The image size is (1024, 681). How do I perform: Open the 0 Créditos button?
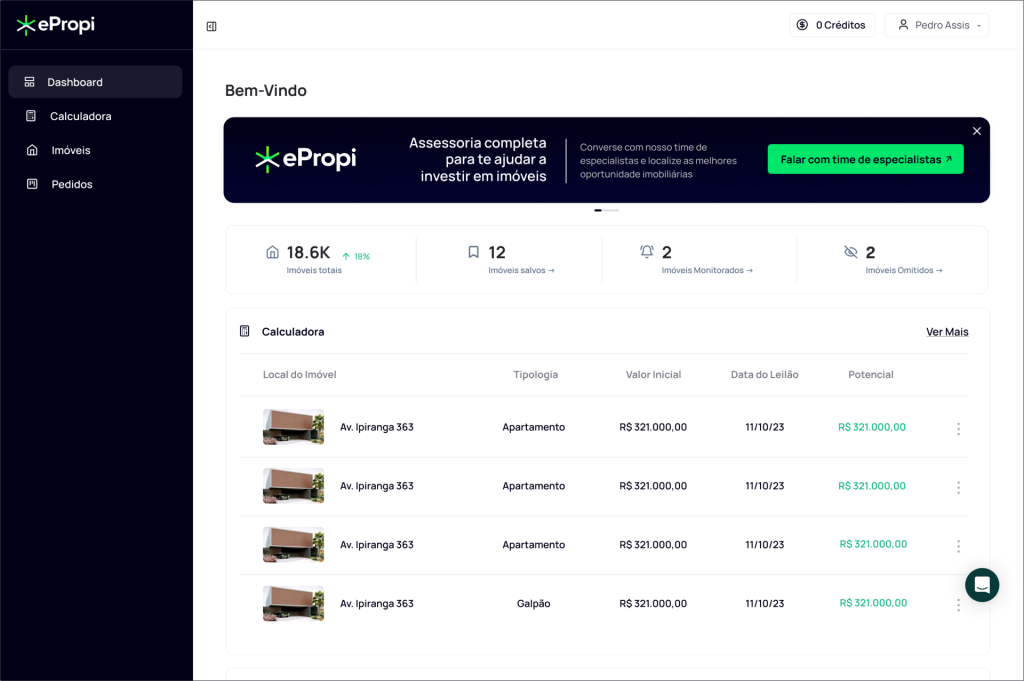(832, 25)
